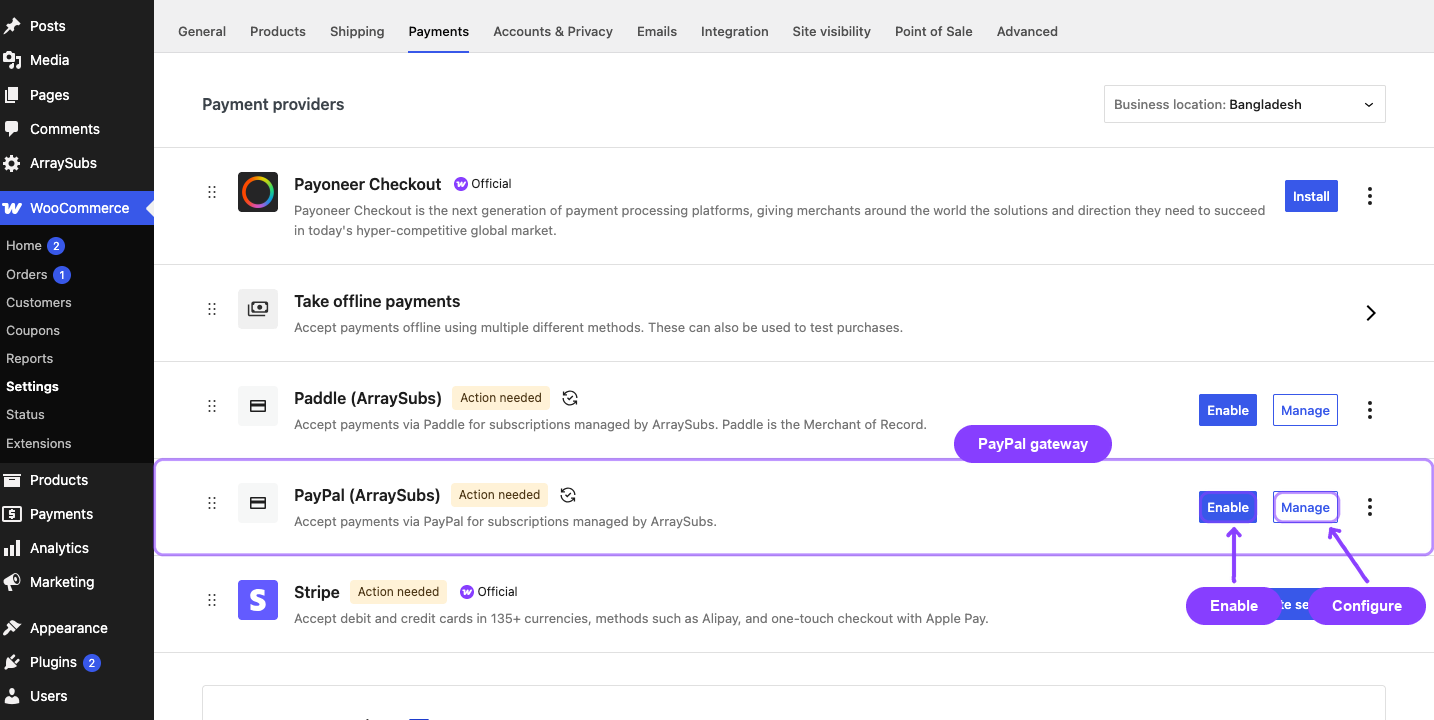Enable the Paddle (ArraySubs) gateway
Screen dimensions: 1434x720
[1228, 410]
